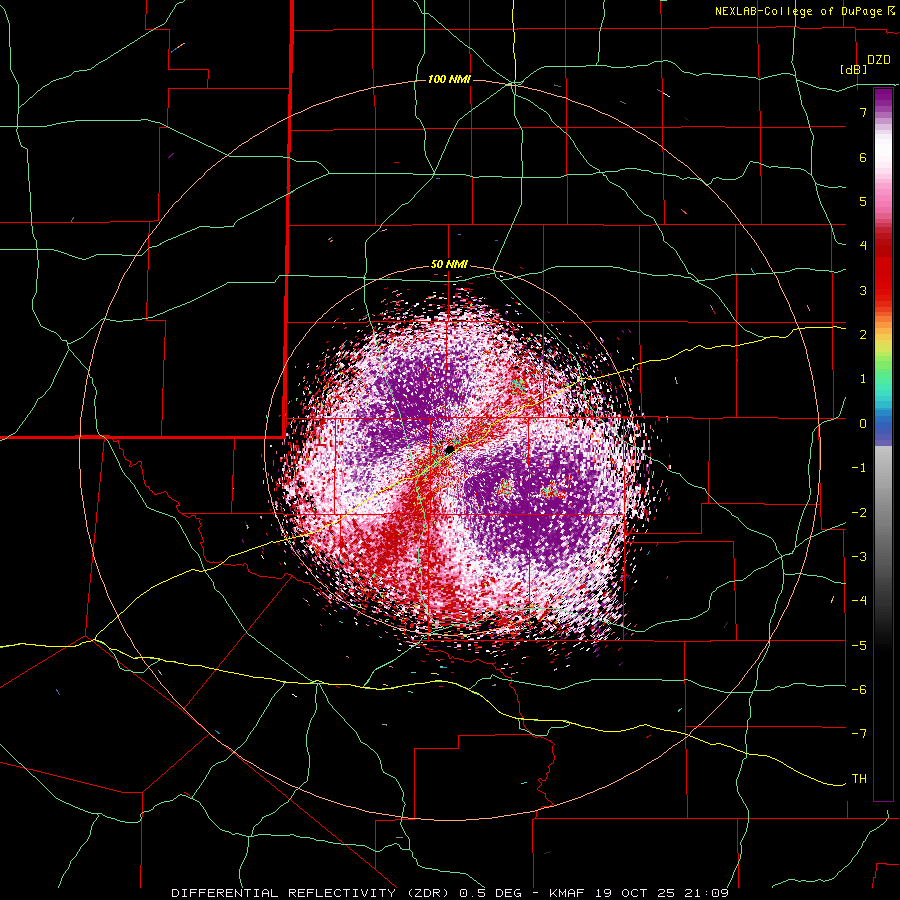This screenshot has width=900, height=900.
Task: Click the Differential Reflectivity KMAF caption text
Action: (x=450, y=893)
